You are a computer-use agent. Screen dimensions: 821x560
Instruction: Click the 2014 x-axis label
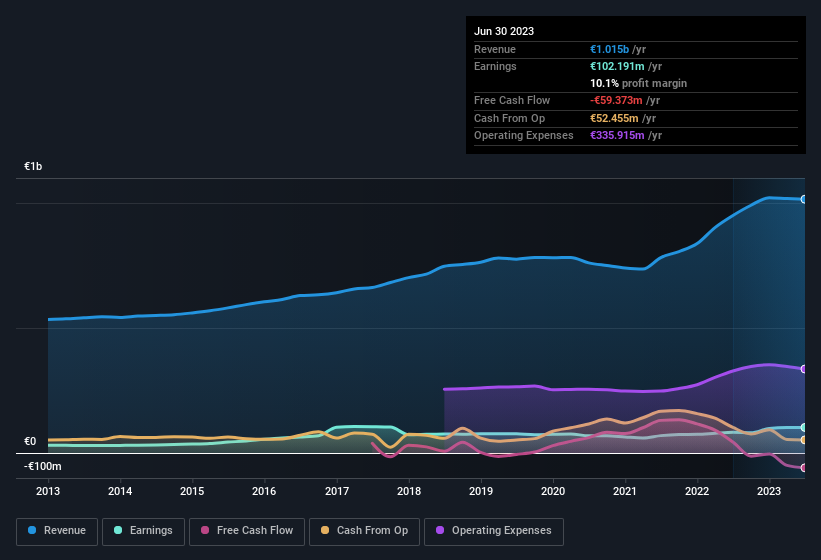(120, 491)
